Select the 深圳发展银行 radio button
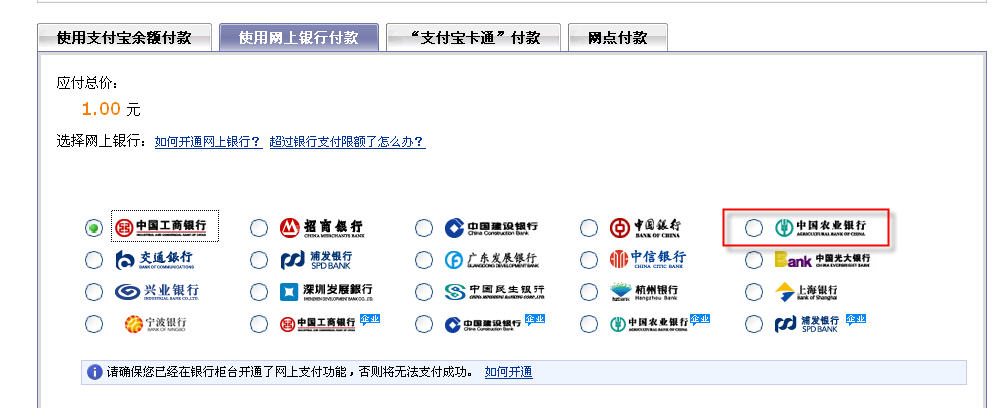 click(259, 292)
